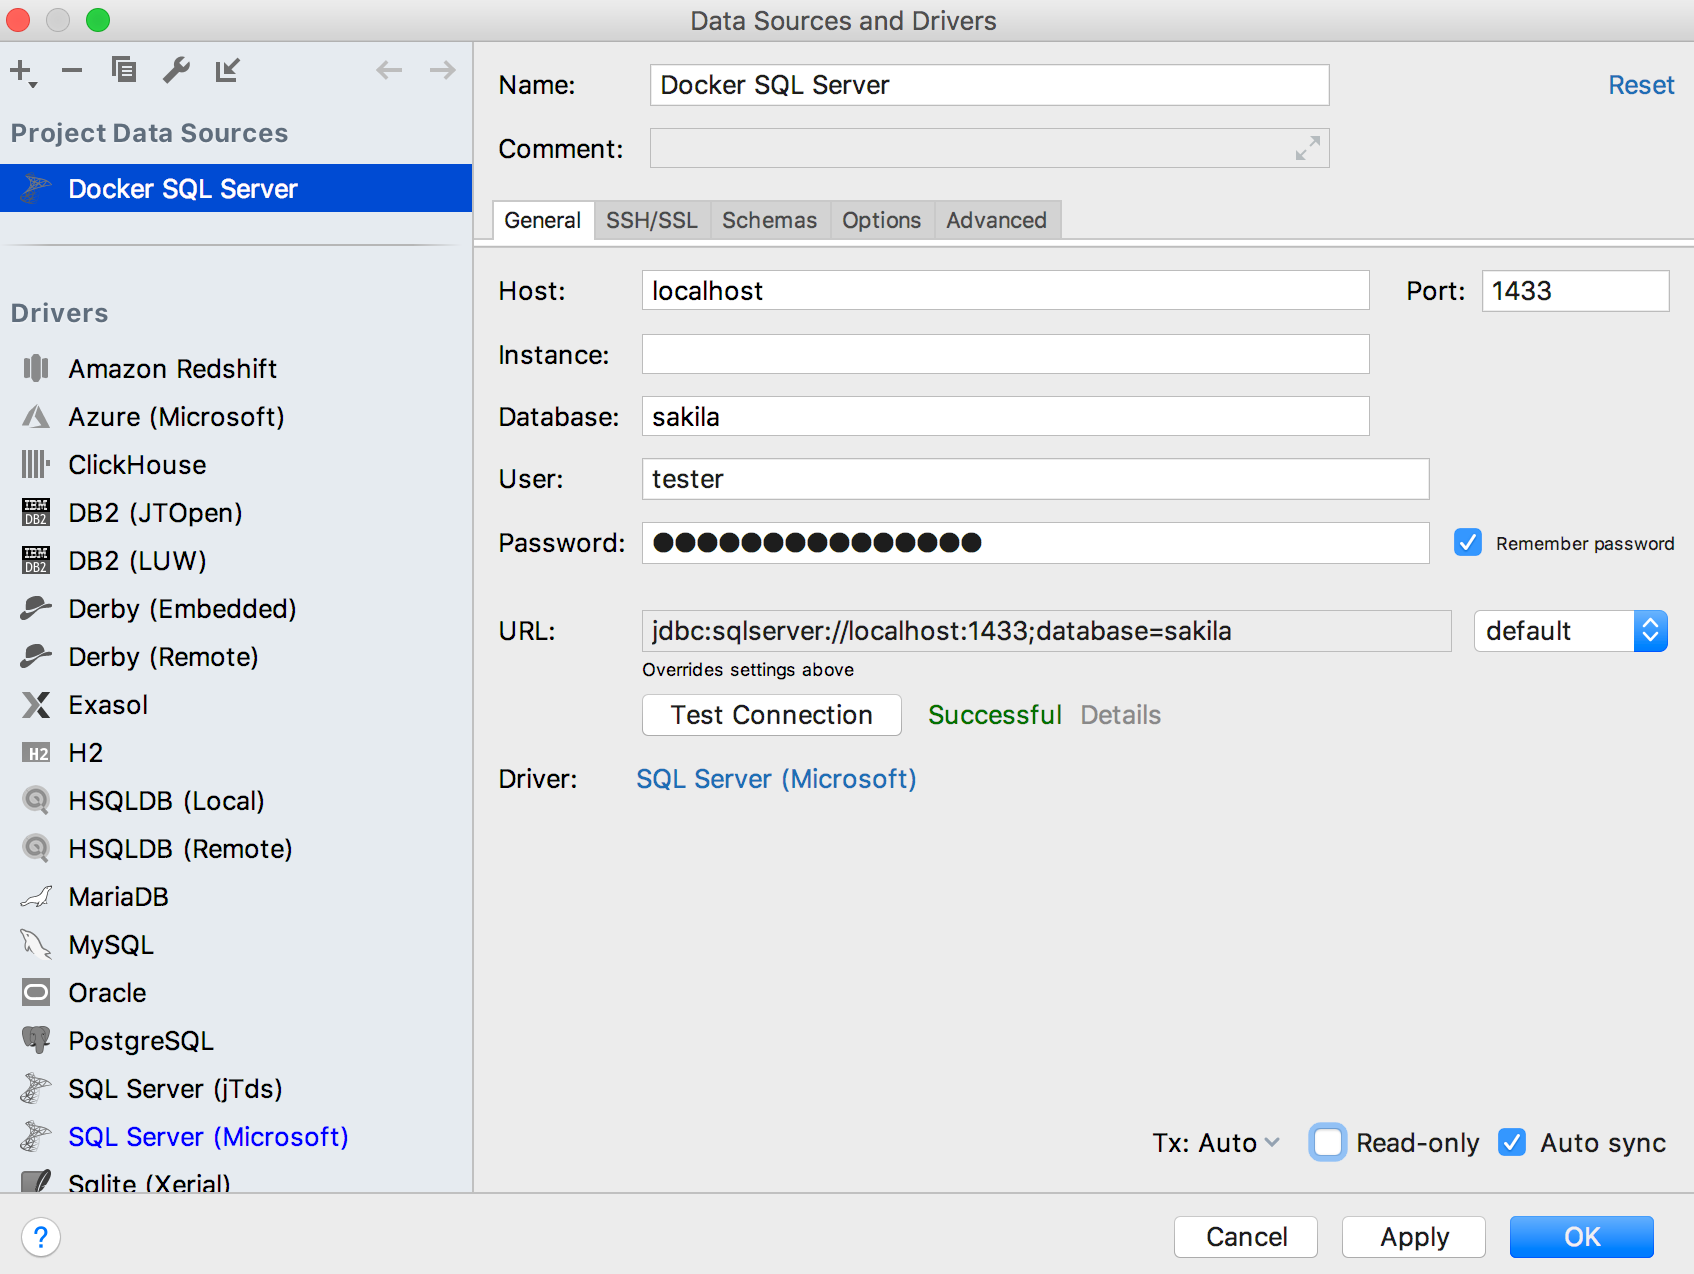Enable the Read-only checkbox

click(x=1327, y=1142)
